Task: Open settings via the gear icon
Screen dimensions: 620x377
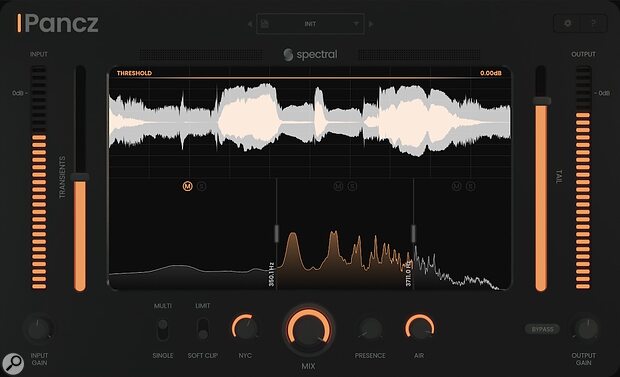Action: pos(567,23)
